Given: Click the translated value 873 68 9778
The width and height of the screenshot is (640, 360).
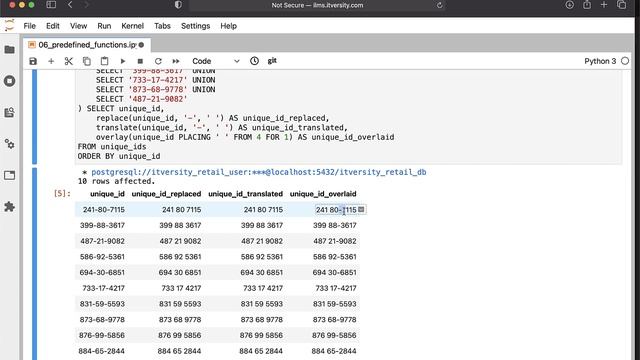Looking at the screenshot, I should (262, 320).
